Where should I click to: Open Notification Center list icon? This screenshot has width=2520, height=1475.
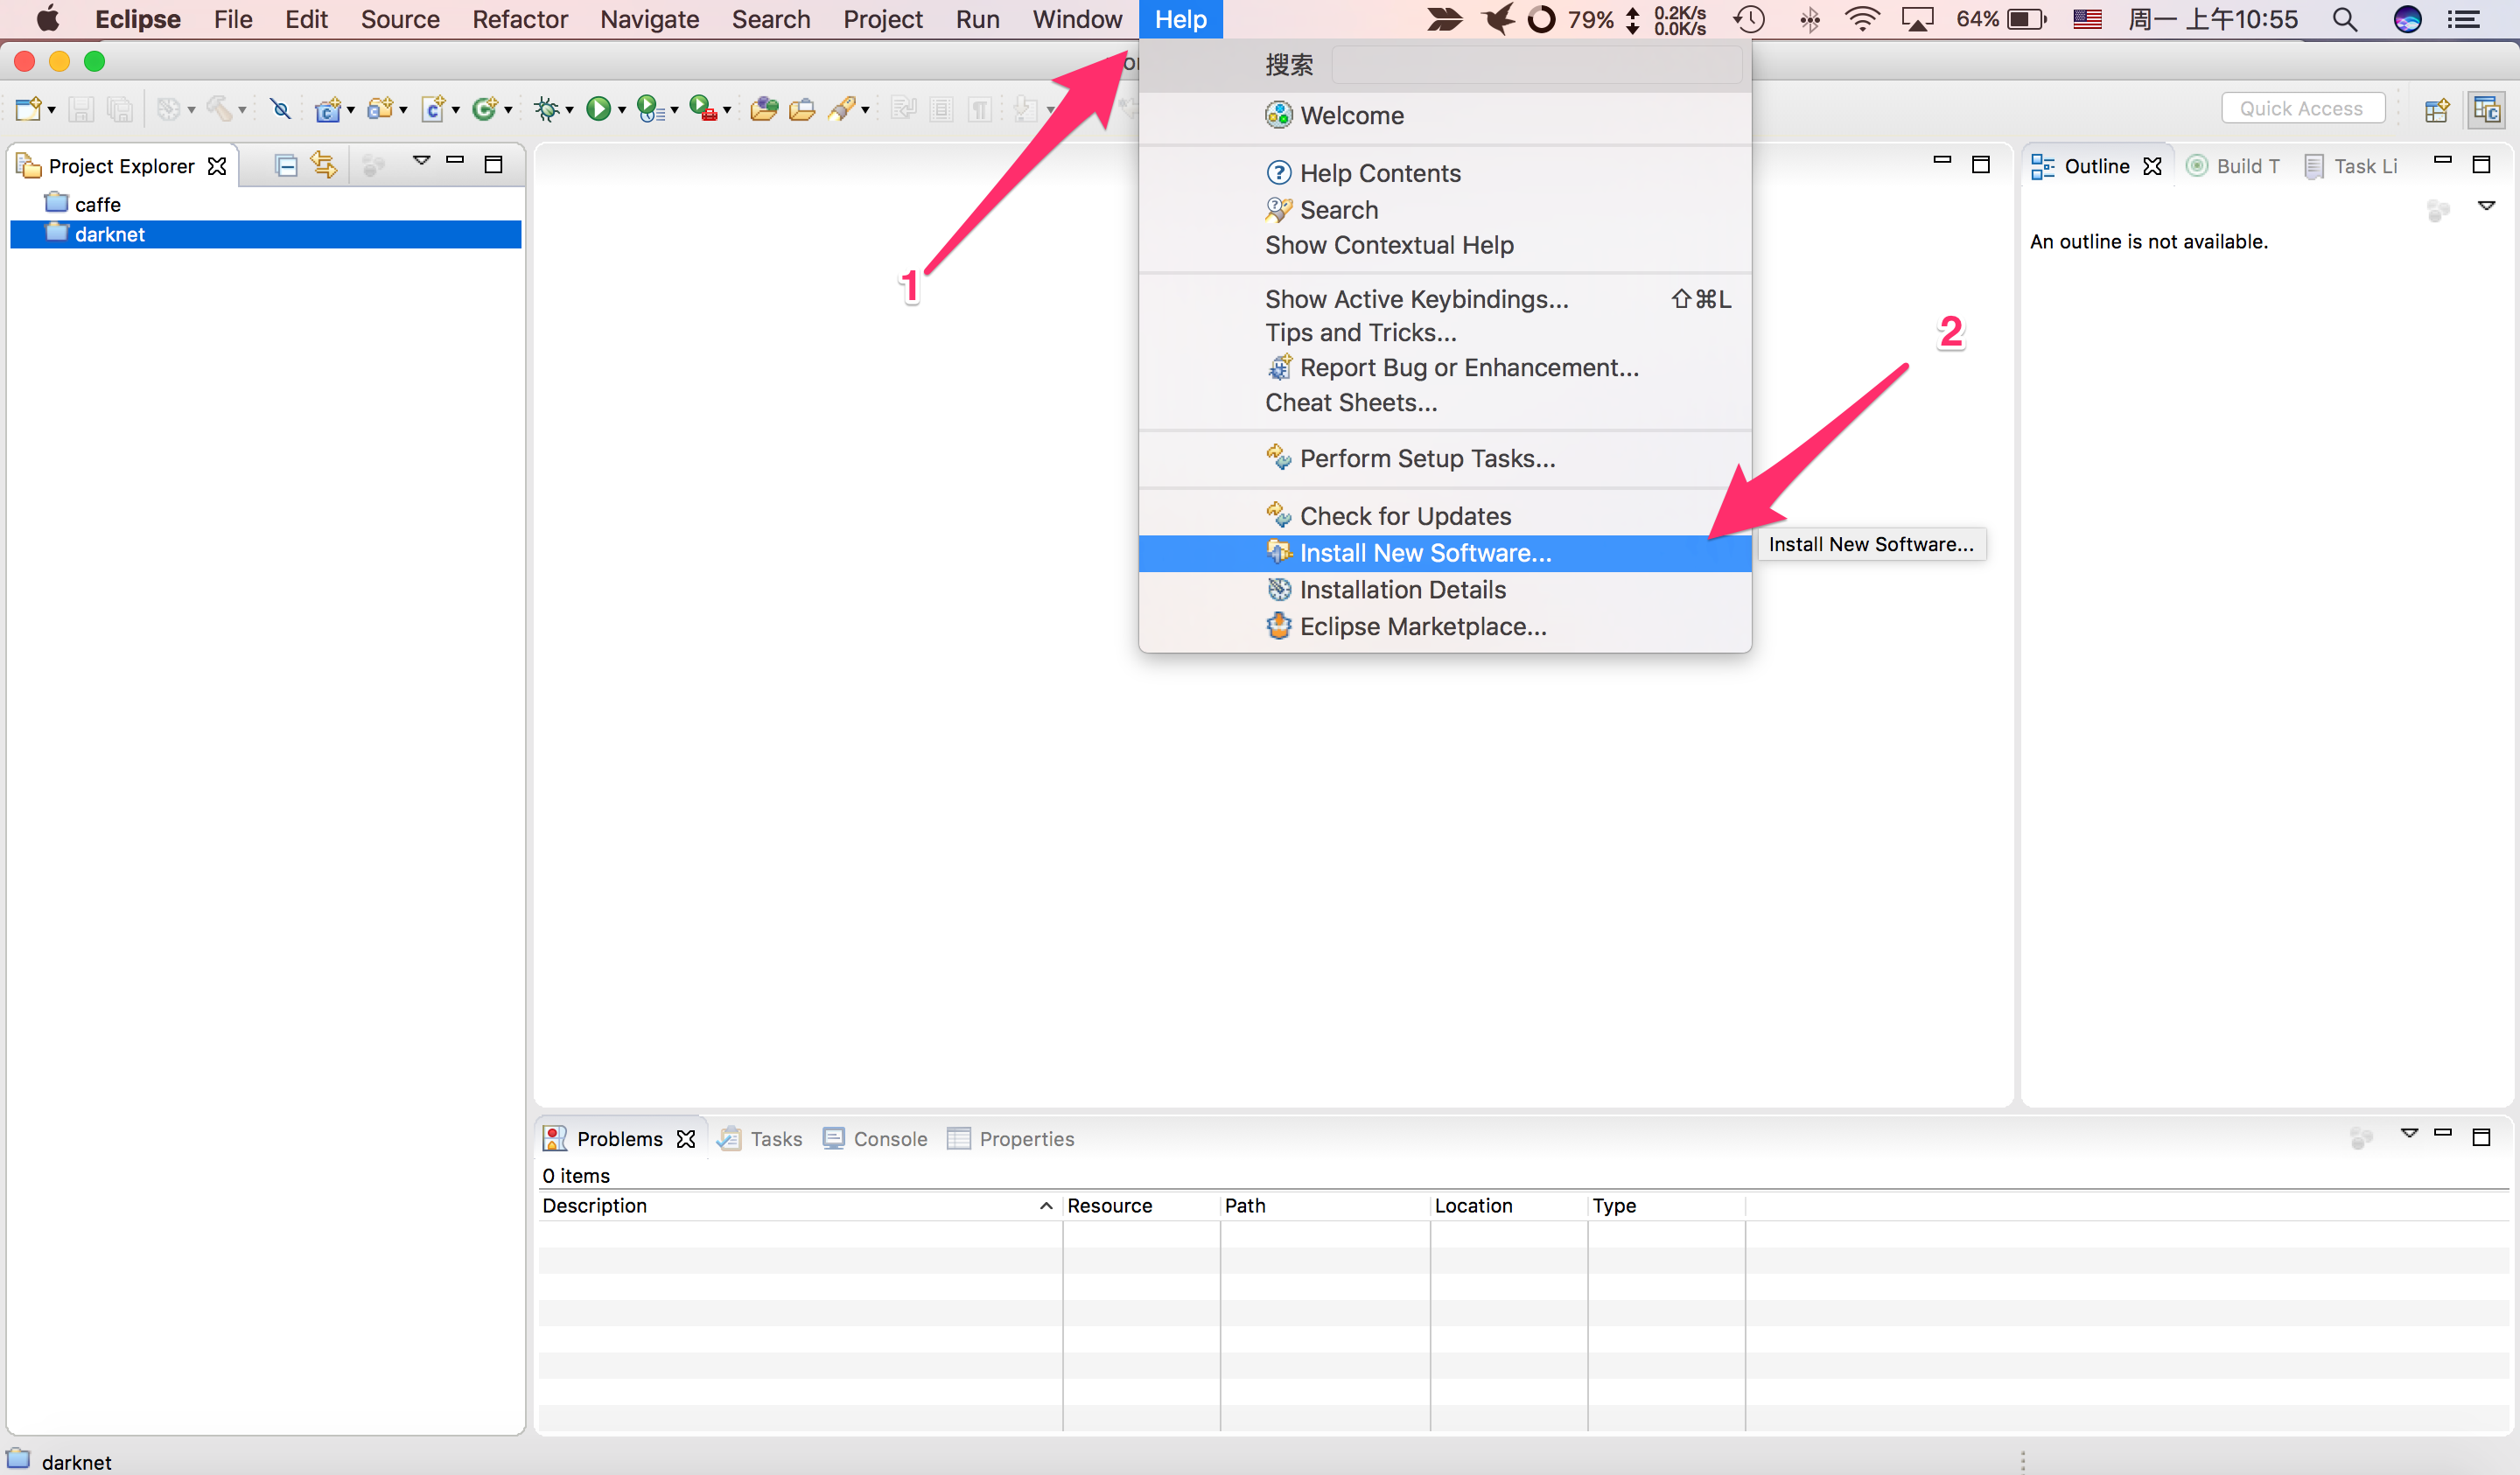2463,19
